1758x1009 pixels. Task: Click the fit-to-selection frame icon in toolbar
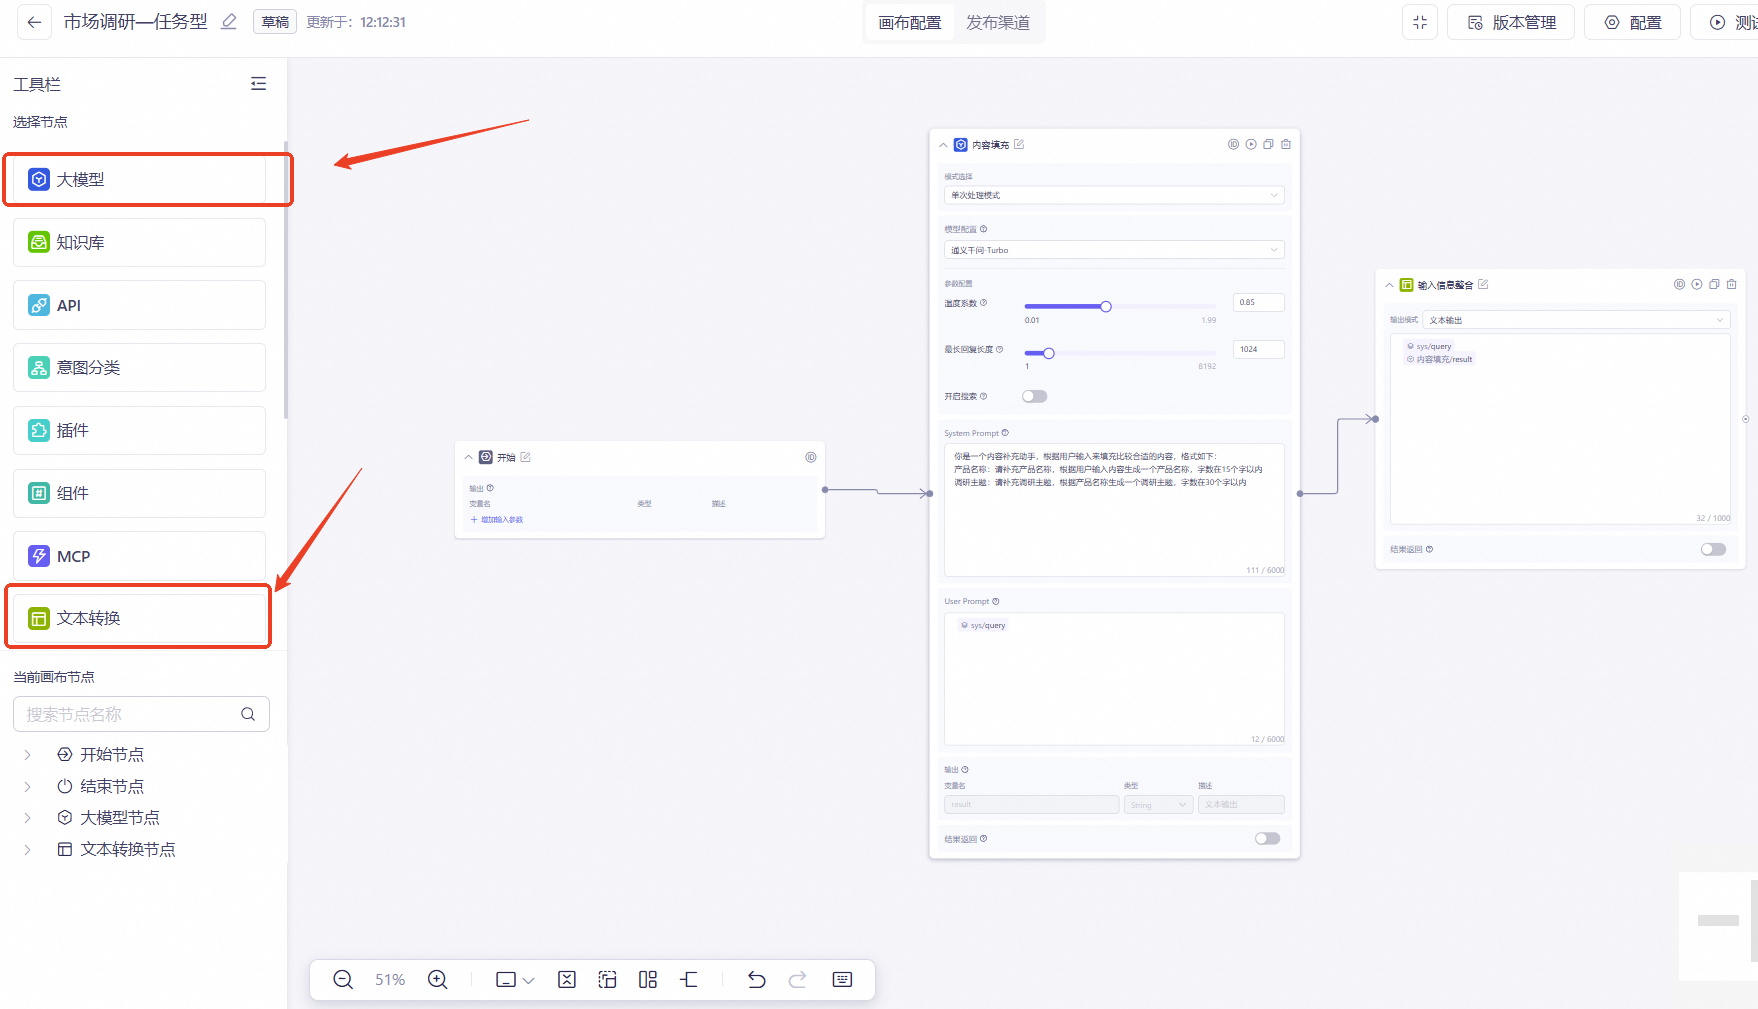coord(607,980)
